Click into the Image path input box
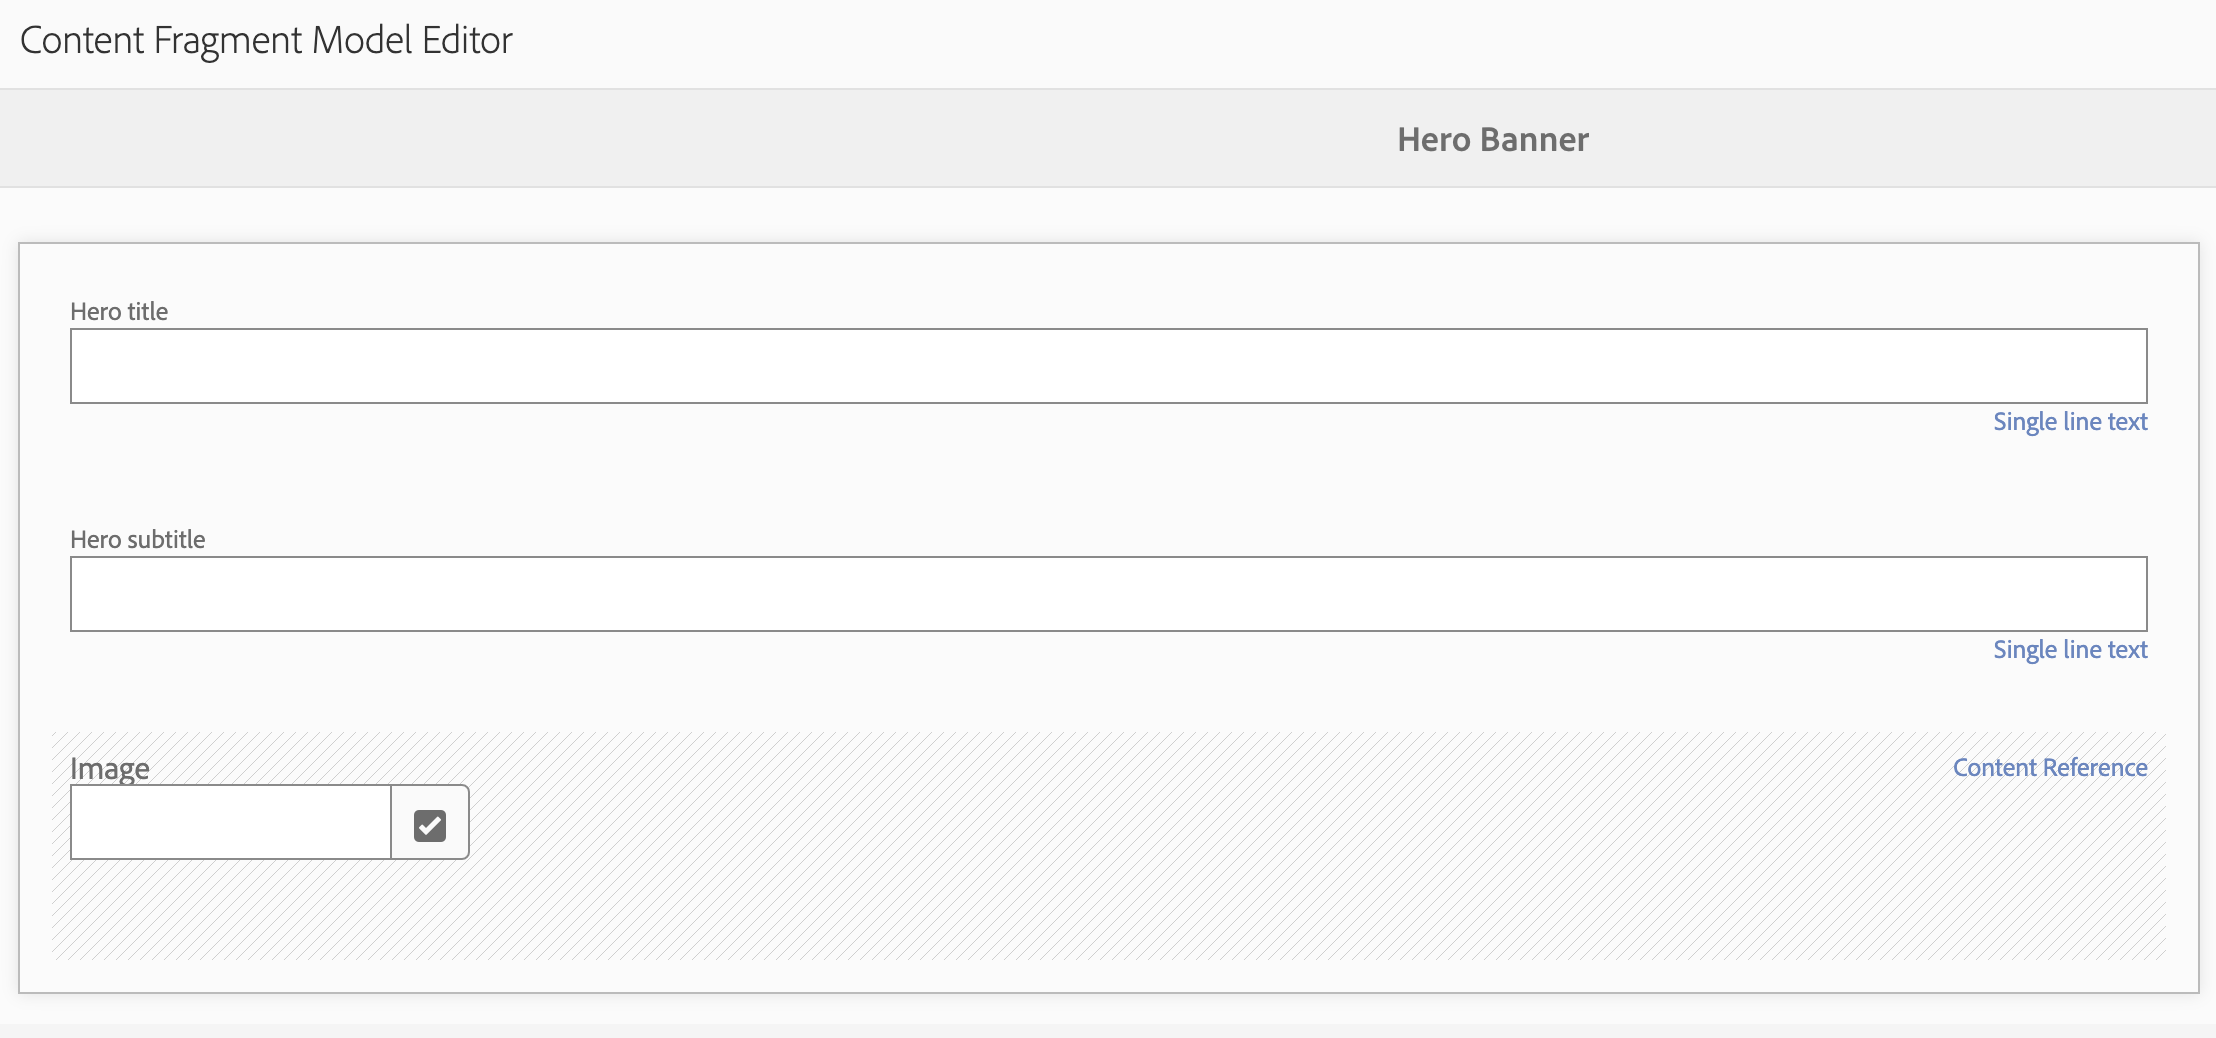The height and width of the screenshot is (1038, 2216). [x=231, y=822]
